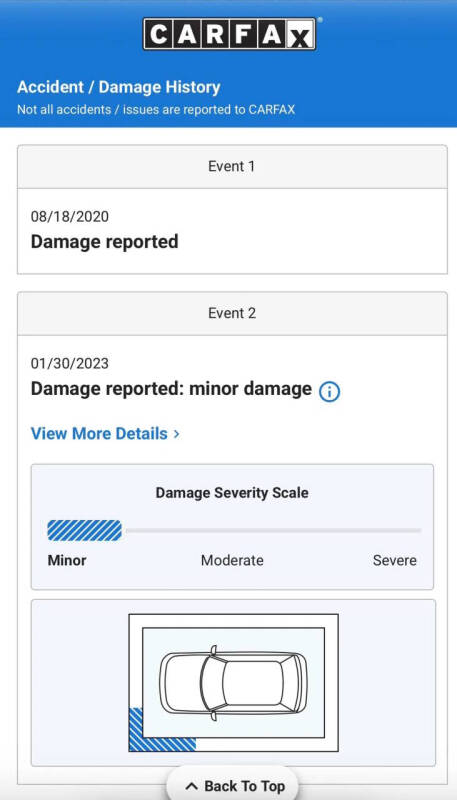Click the striped Minor severity bar
Image resolution: width=457 pixels, height=800 pixels.
[84, 530]
